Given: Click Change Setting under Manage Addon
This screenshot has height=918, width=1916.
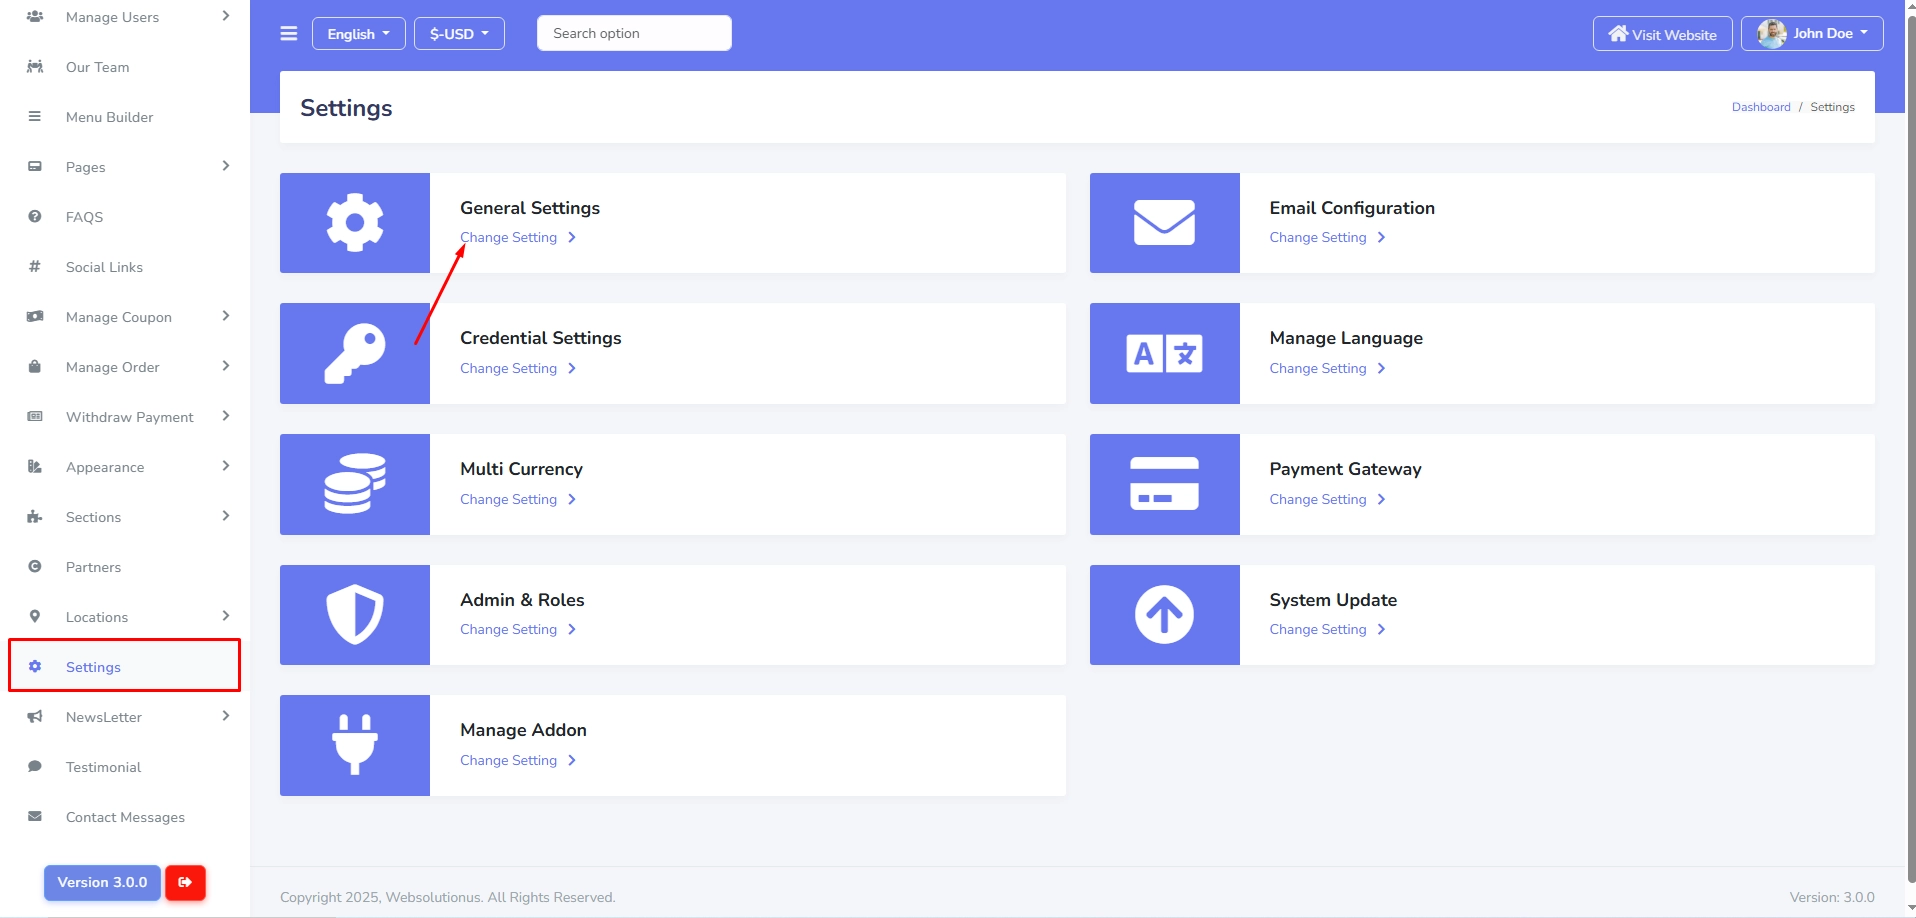Looking at the screenshot, I should [518, 760].
